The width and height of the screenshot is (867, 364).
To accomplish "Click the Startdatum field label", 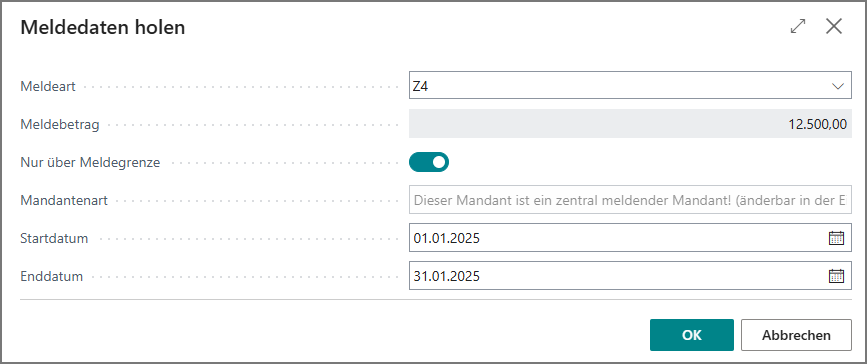I will coord(54,238).
